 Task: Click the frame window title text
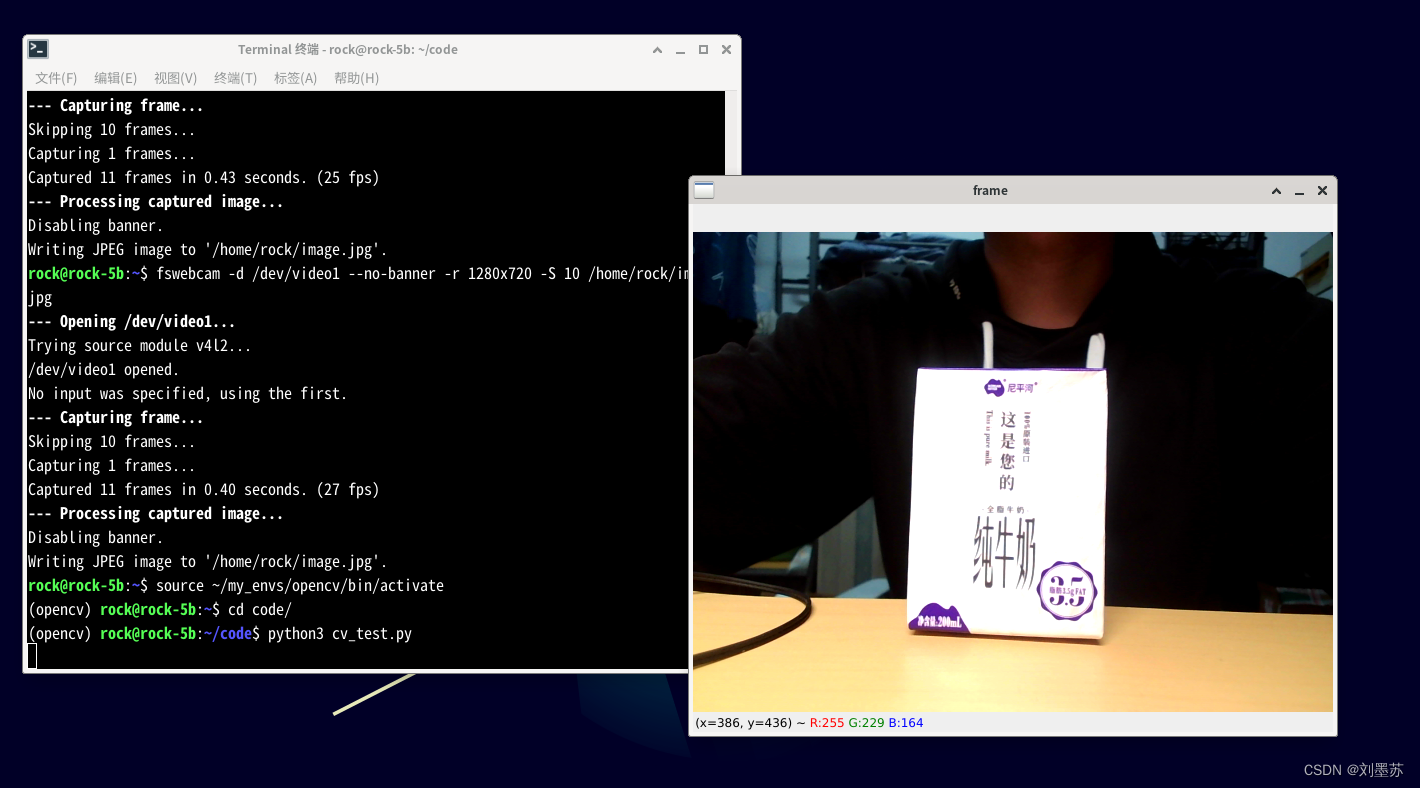(990, 191)
